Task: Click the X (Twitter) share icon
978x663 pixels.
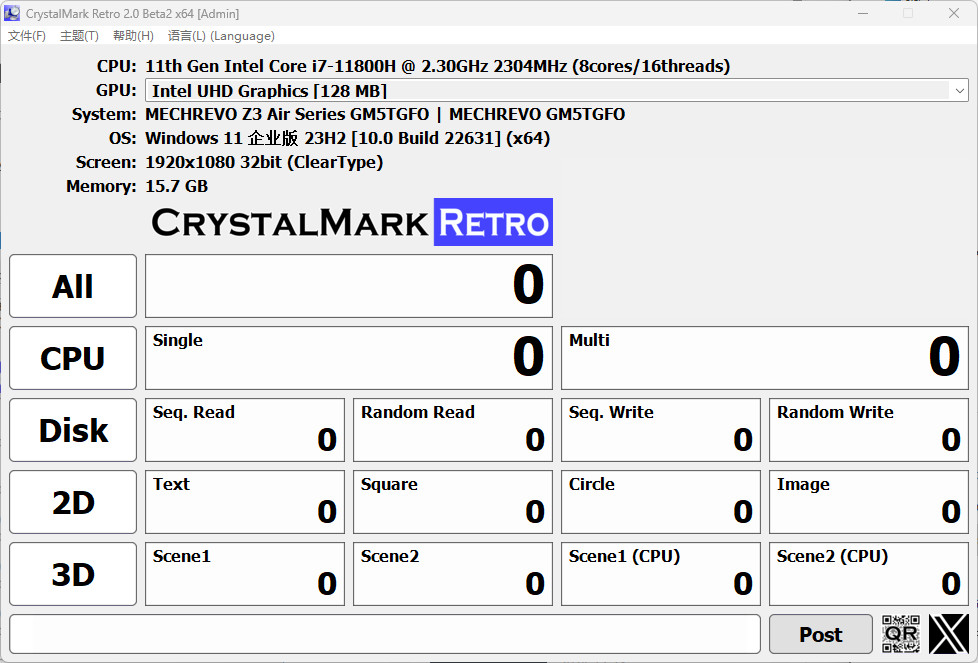Action: click(949, 634)
